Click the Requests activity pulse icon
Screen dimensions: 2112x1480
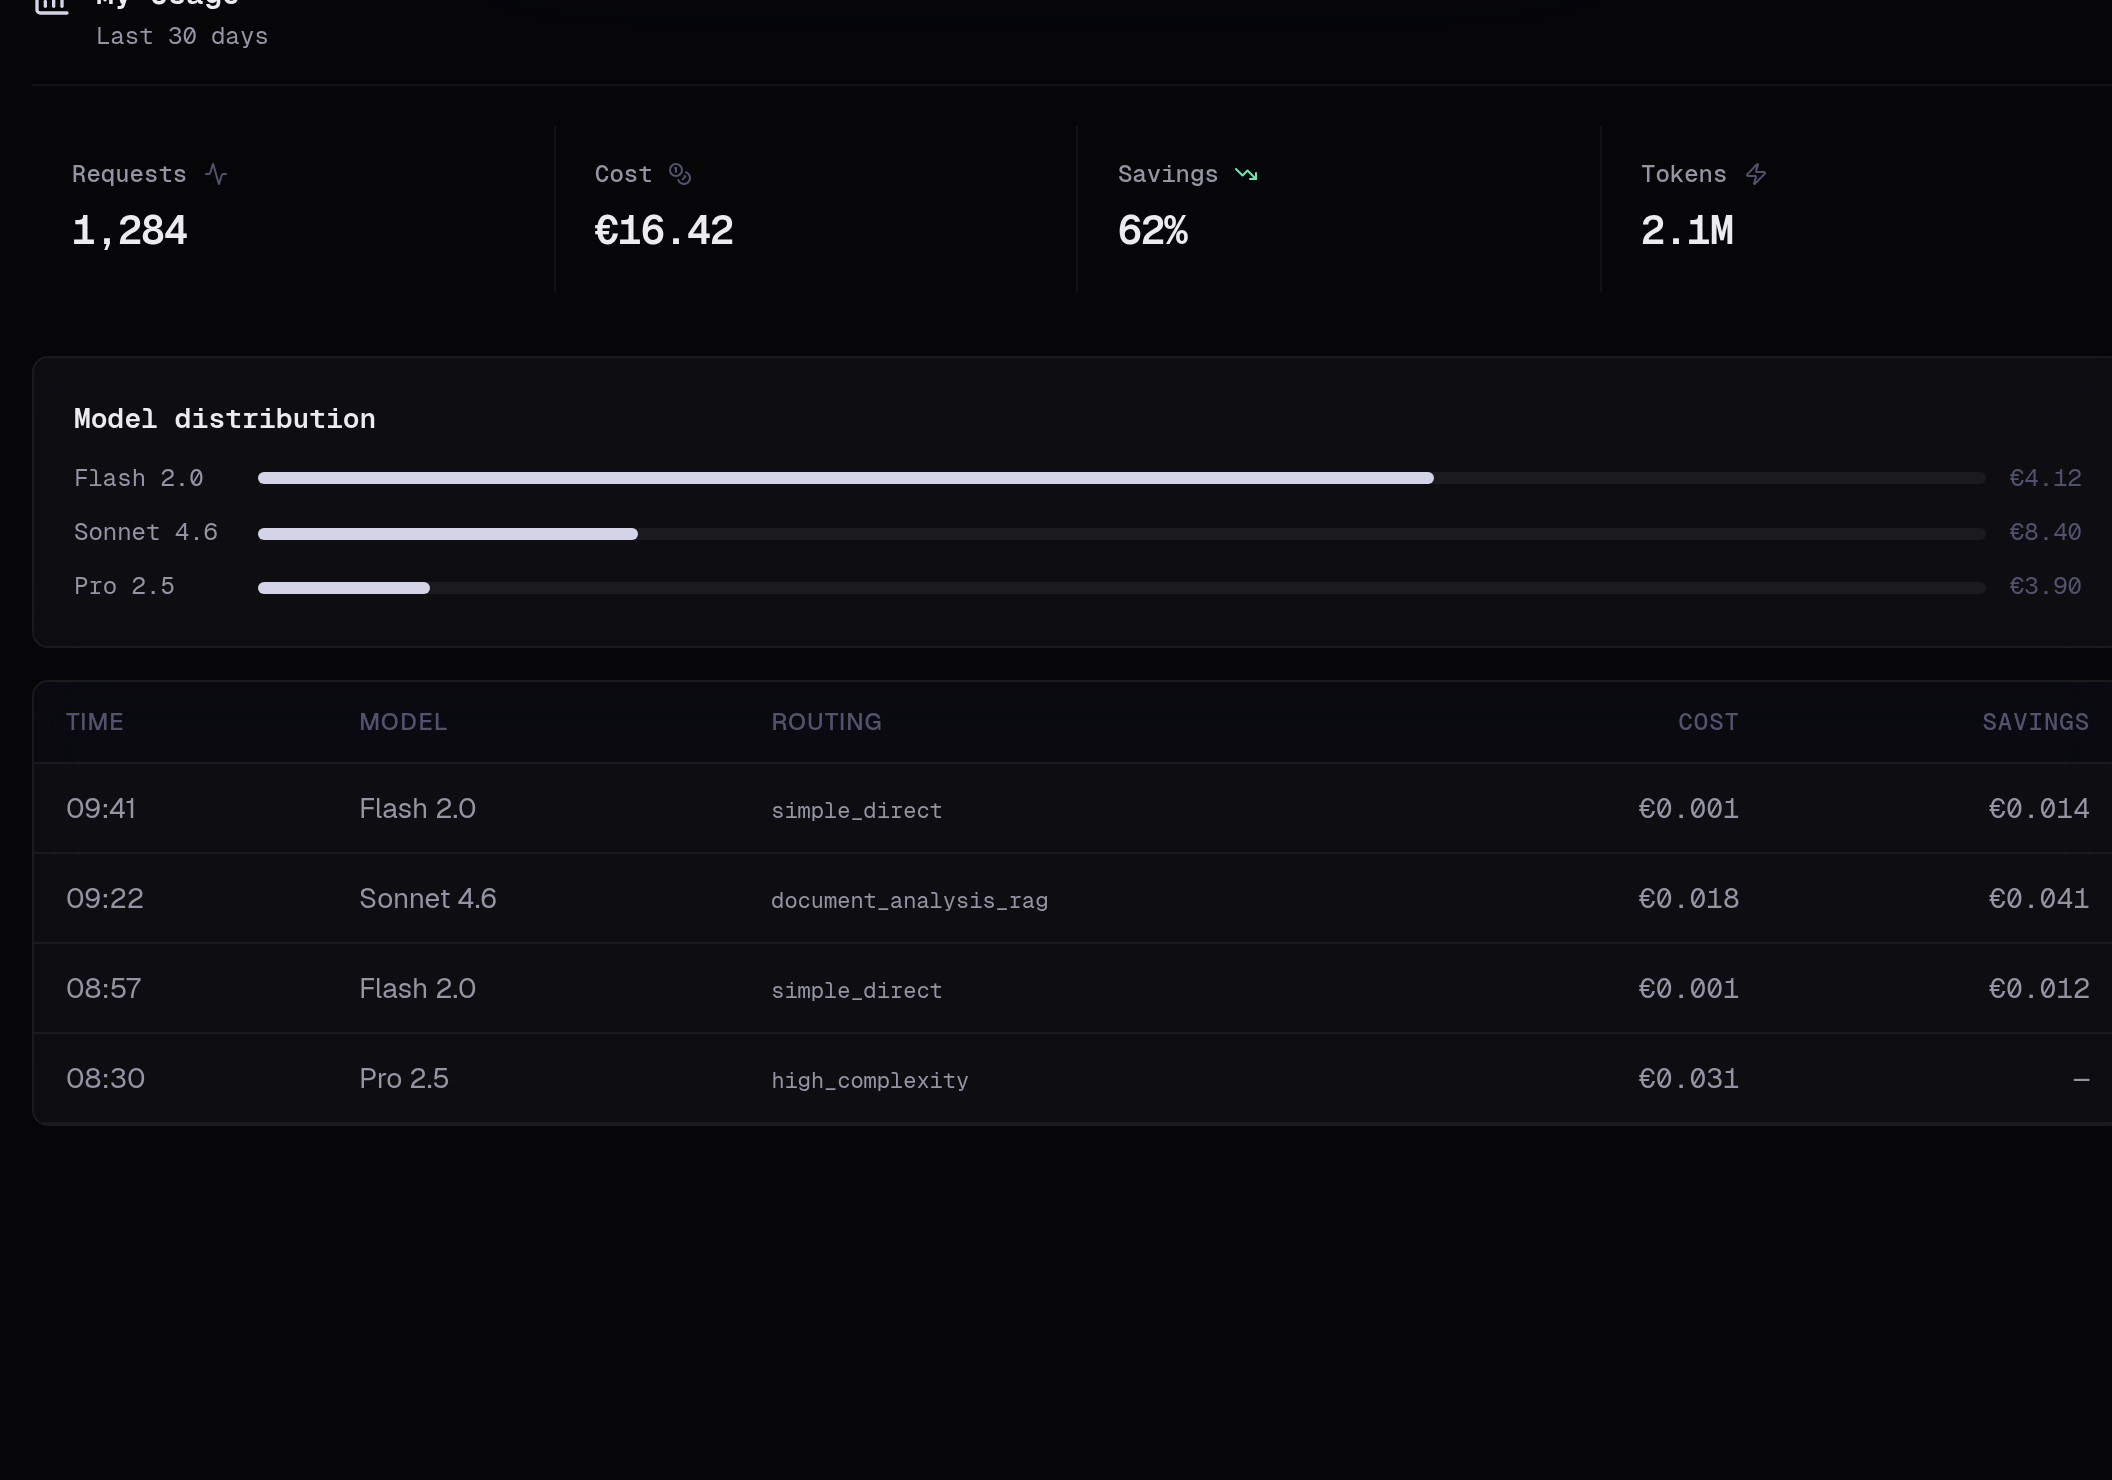tap(216, 174)
